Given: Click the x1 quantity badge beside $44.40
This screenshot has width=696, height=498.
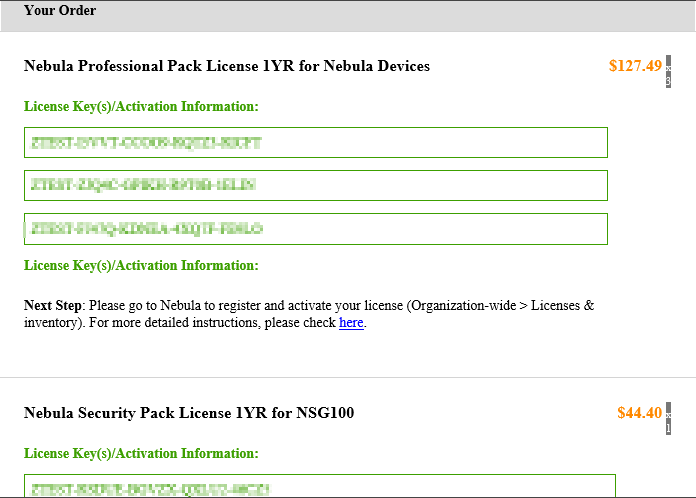Looking at the screenshot, I should click(x=668, y=419).
